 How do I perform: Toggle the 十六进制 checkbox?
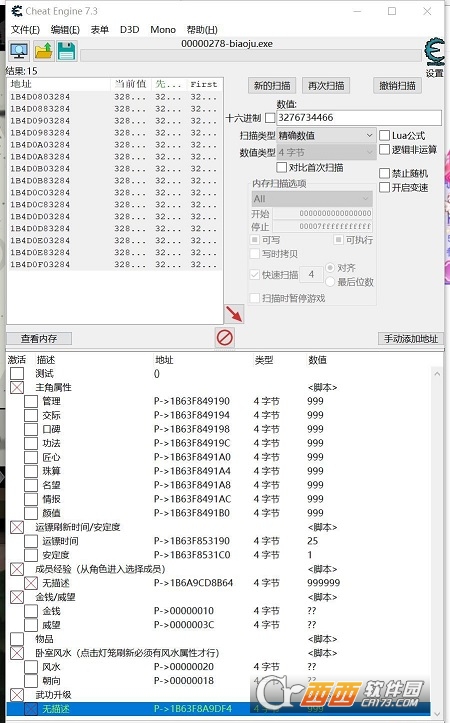pos(270,118)
